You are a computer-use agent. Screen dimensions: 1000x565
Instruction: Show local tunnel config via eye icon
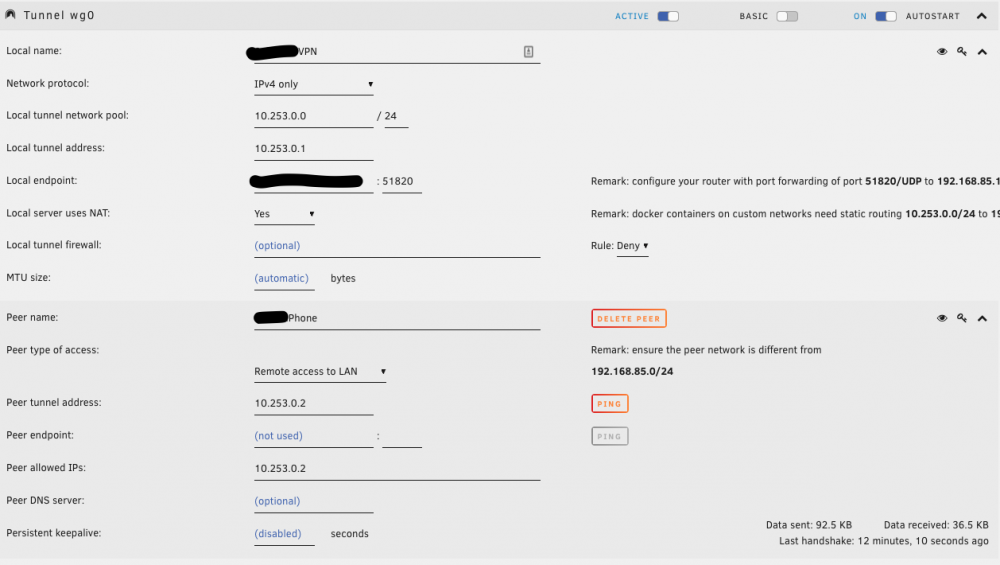942,52
